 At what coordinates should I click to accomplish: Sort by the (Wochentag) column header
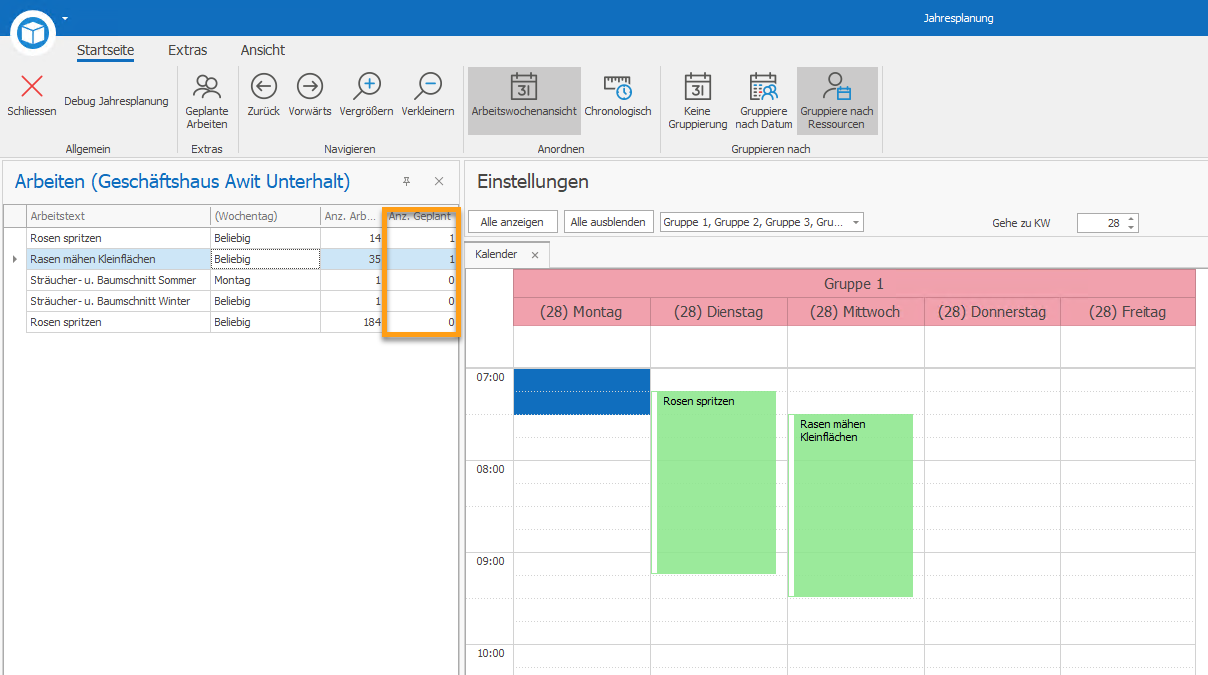point(265,216)
